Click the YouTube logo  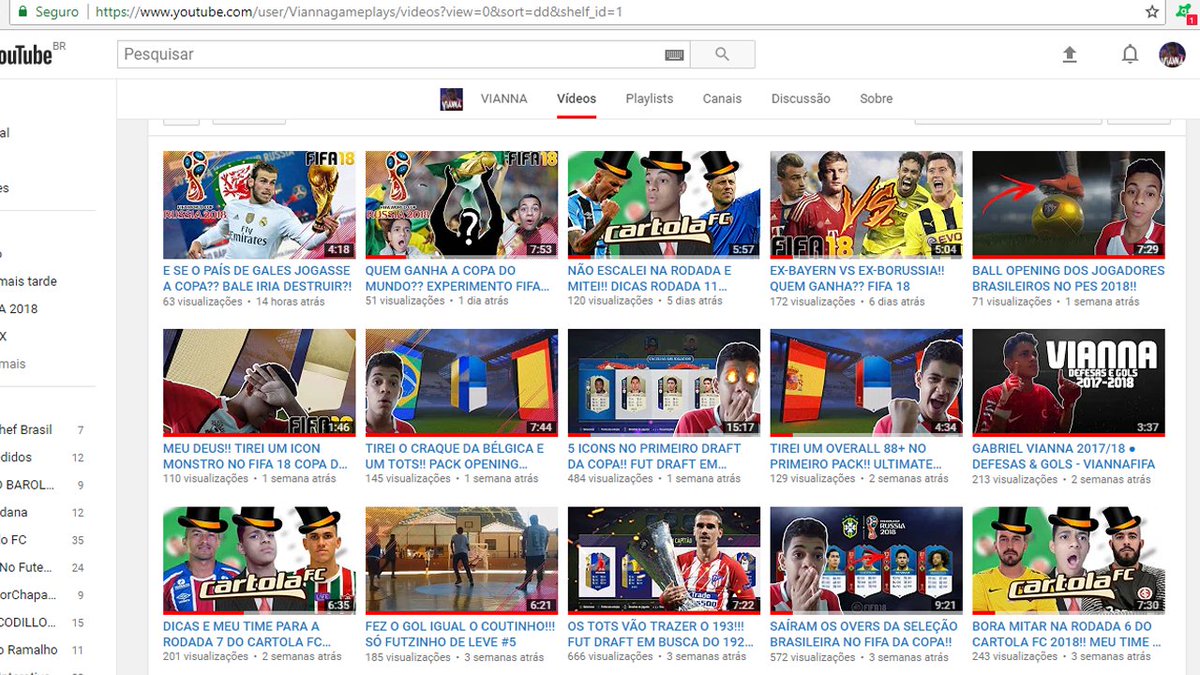click(27, 54)
